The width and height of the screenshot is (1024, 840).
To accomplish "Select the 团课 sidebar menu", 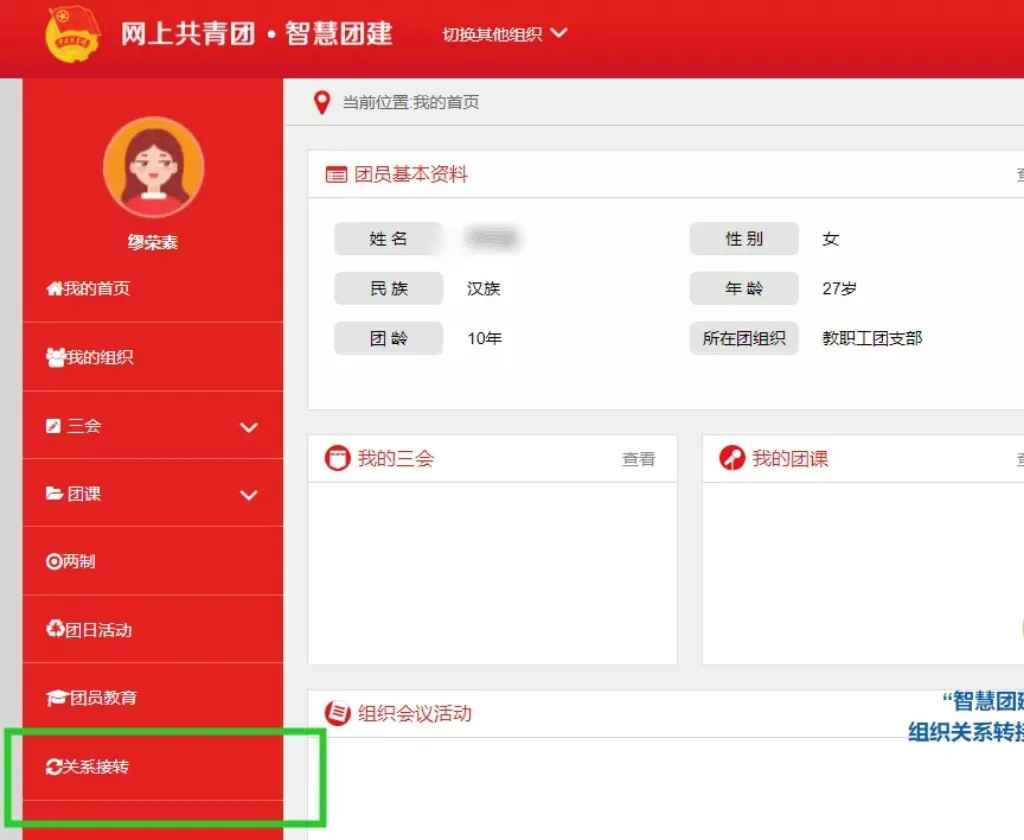I will coord(153,494).
